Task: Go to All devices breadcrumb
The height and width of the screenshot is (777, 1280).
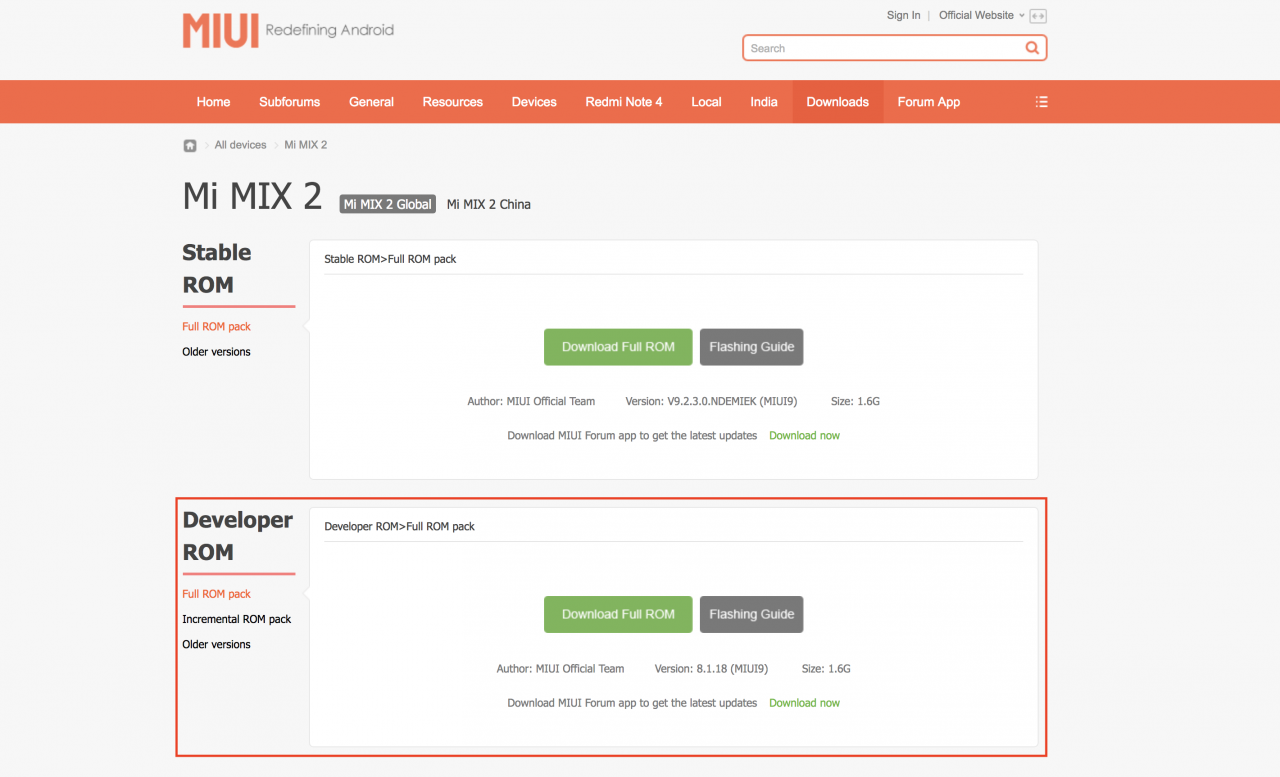Action: click(x=240, y=145)
